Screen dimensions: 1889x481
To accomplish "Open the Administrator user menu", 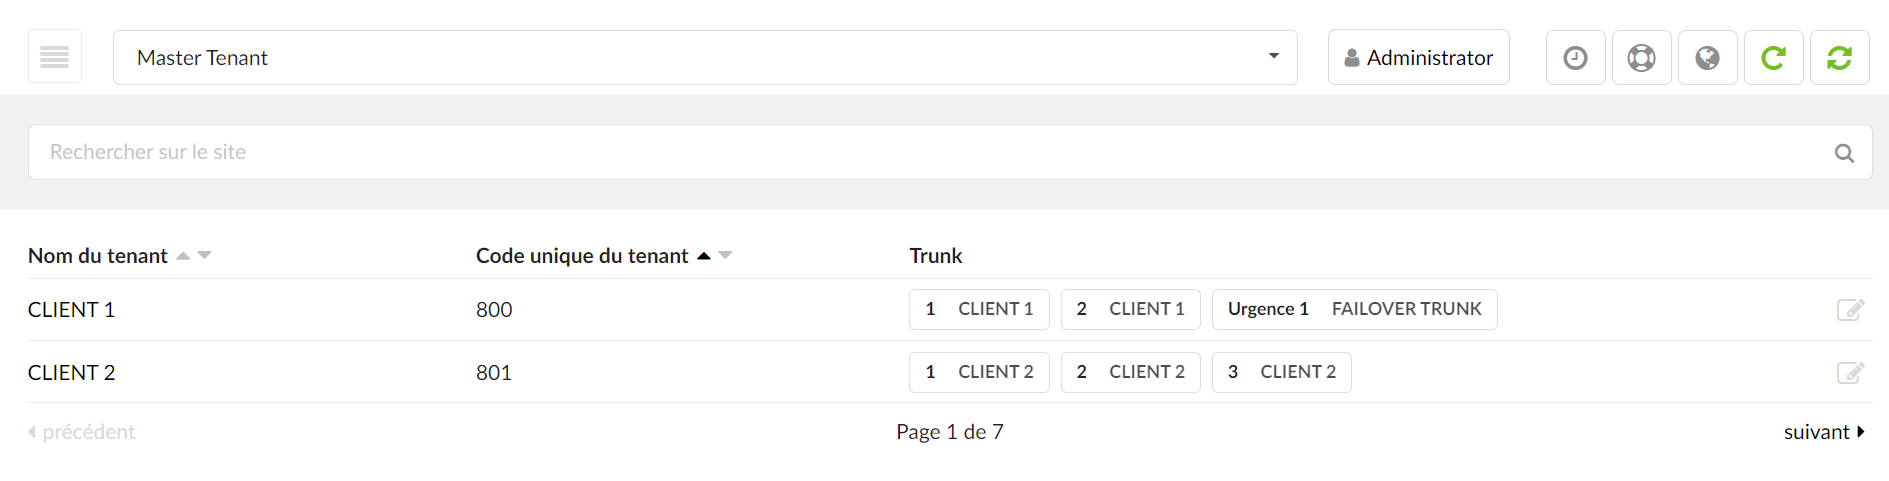I will click(1418, 57).
